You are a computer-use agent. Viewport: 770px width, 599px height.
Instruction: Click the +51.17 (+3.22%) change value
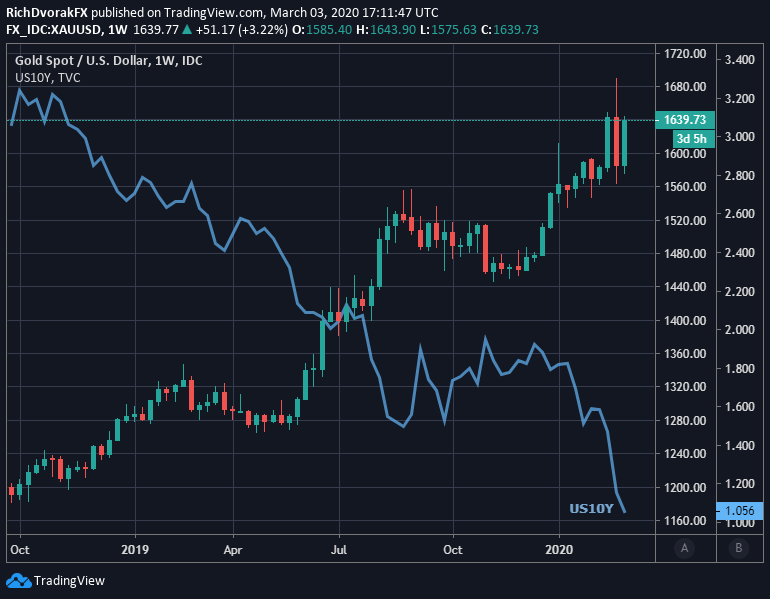click(x=242, y=30)
